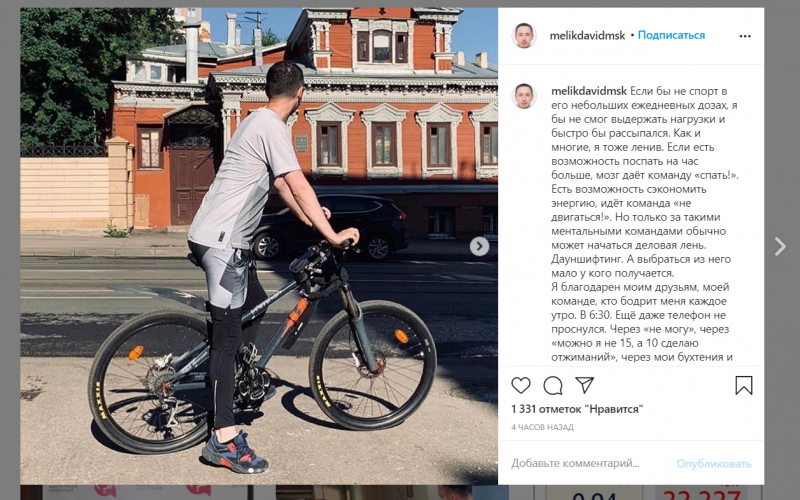Go to next photo in carousel
The image size is (800, 500).
[x=479, y=246]
